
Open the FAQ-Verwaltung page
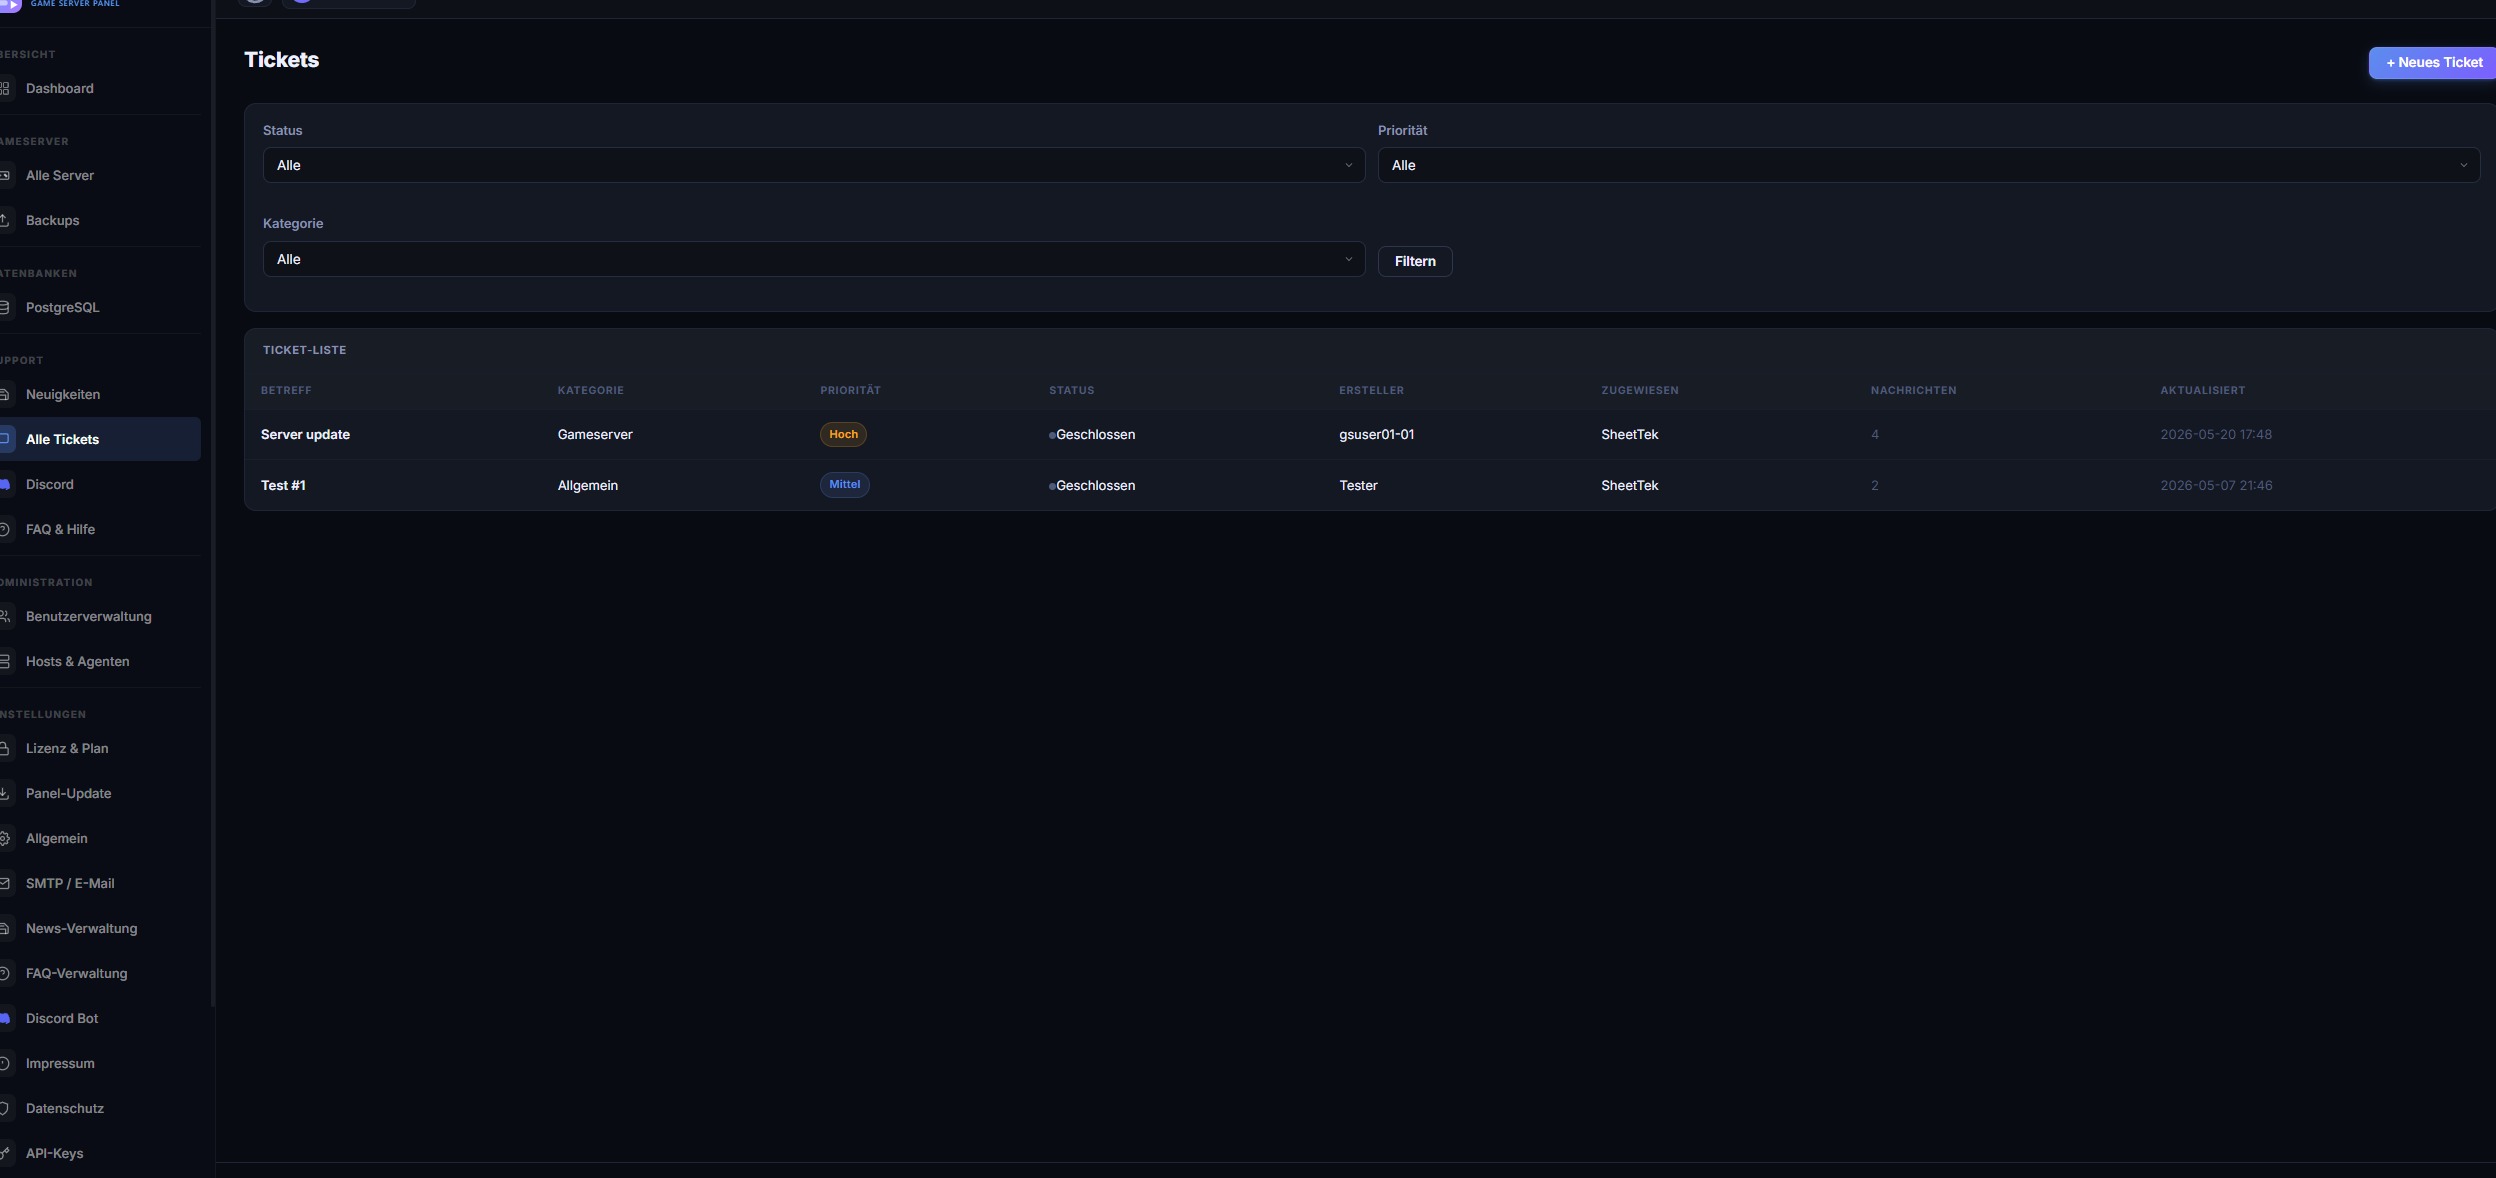[76, 974]
